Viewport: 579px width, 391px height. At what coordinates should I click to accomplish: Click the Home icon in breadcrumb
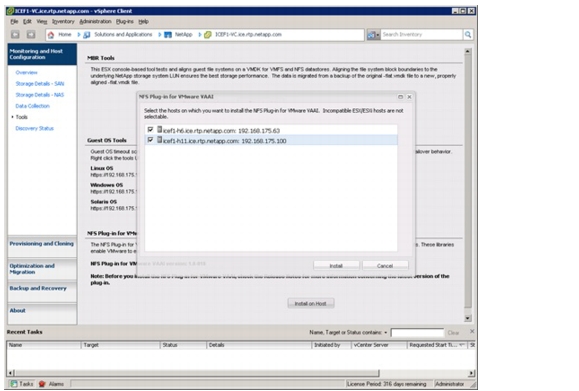51,35
